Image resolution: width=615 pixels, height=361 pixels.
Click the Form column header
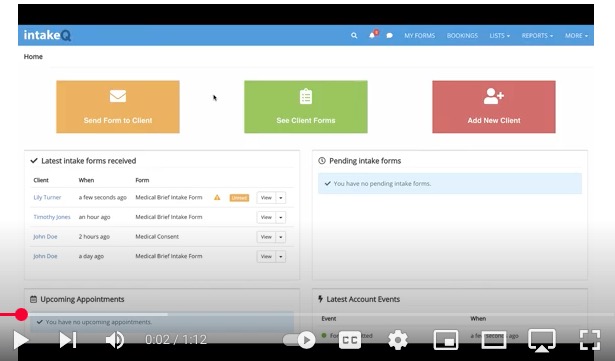(142, 180)
